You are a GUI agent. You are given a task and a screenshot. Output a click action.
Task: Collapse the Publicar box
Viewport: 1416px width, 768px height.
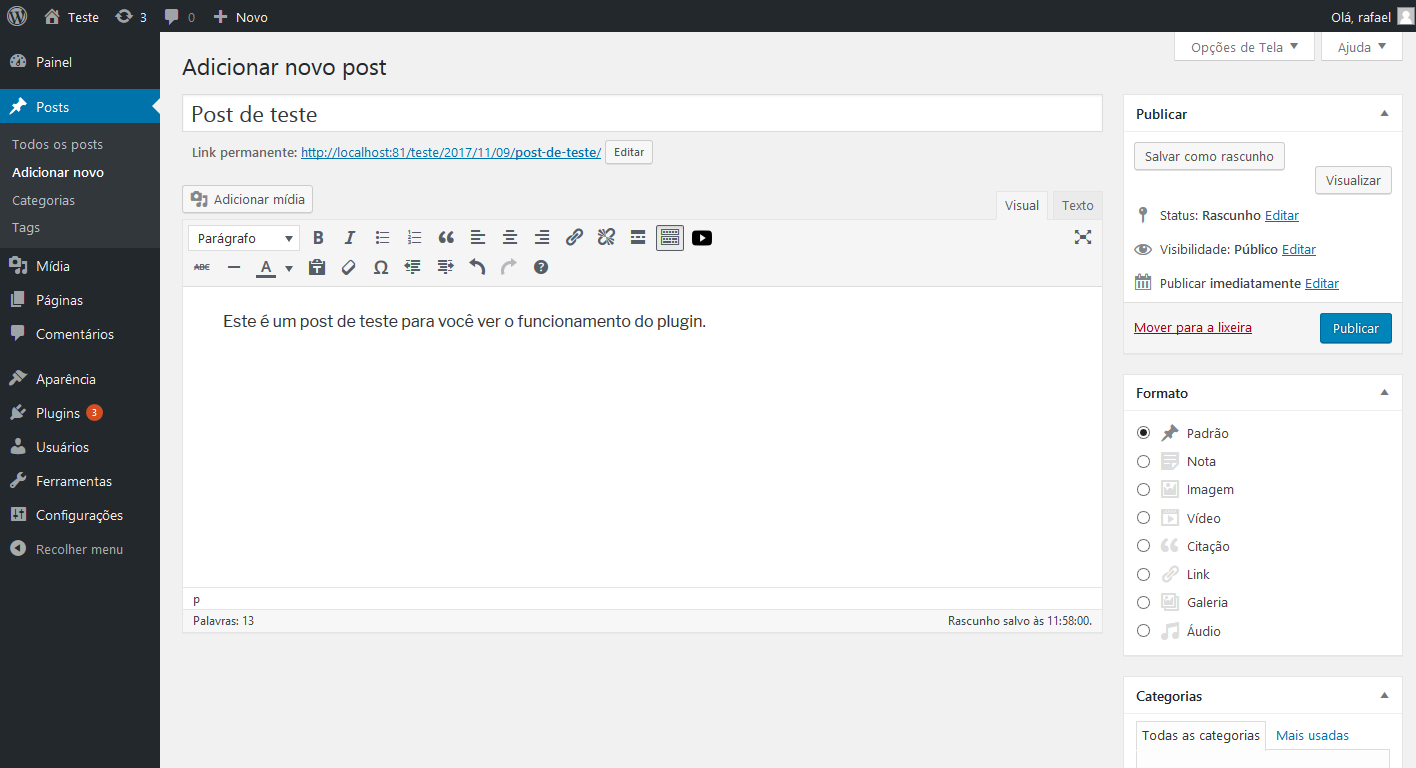(1385, 114)
